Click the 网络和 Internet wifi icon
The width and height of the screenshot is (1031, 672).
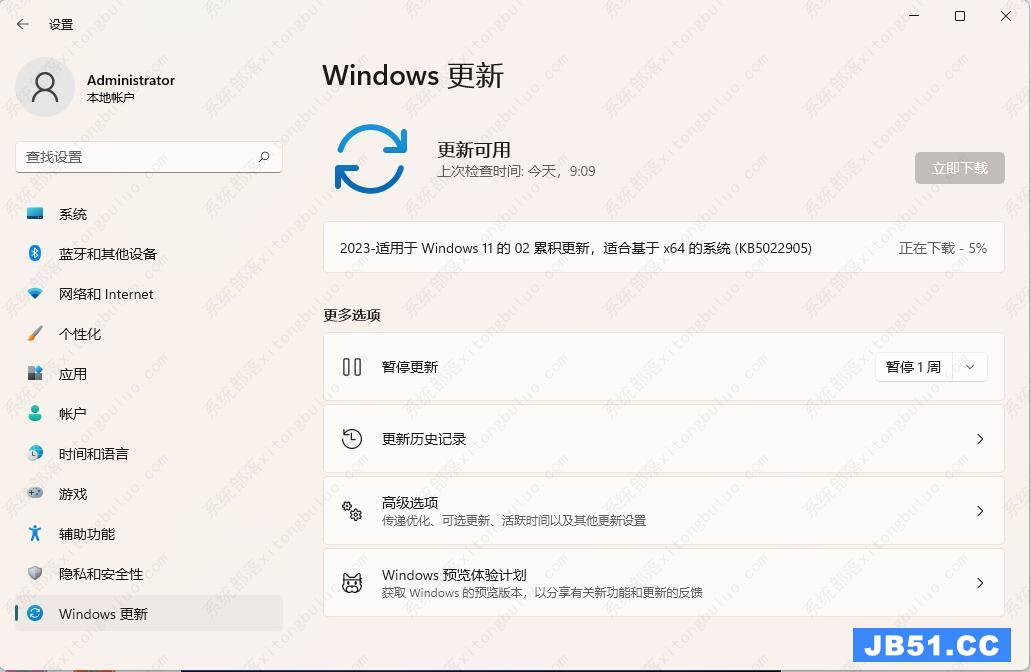[x=35, y=294]
